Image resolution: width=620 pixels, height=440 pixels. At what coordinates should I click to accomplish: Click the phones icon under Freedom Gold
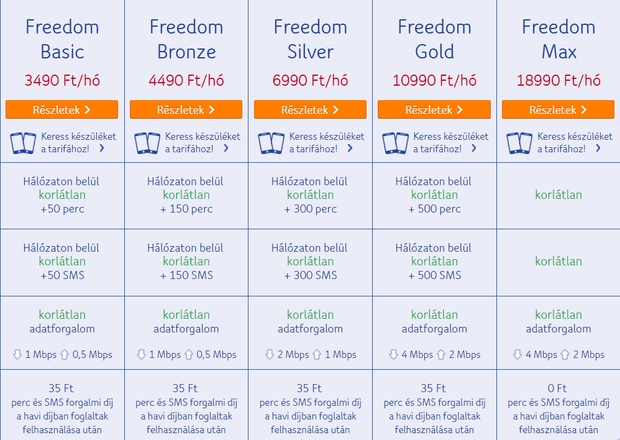(x=395, y=143)
